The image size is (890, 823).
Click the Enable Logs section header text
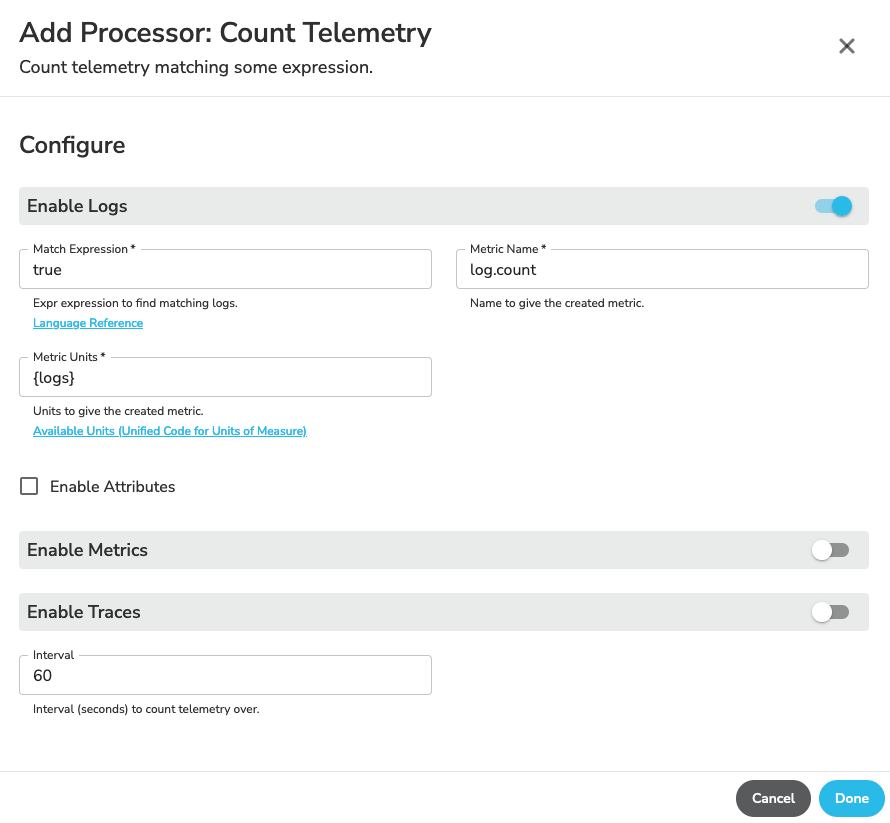pos(77,206)
